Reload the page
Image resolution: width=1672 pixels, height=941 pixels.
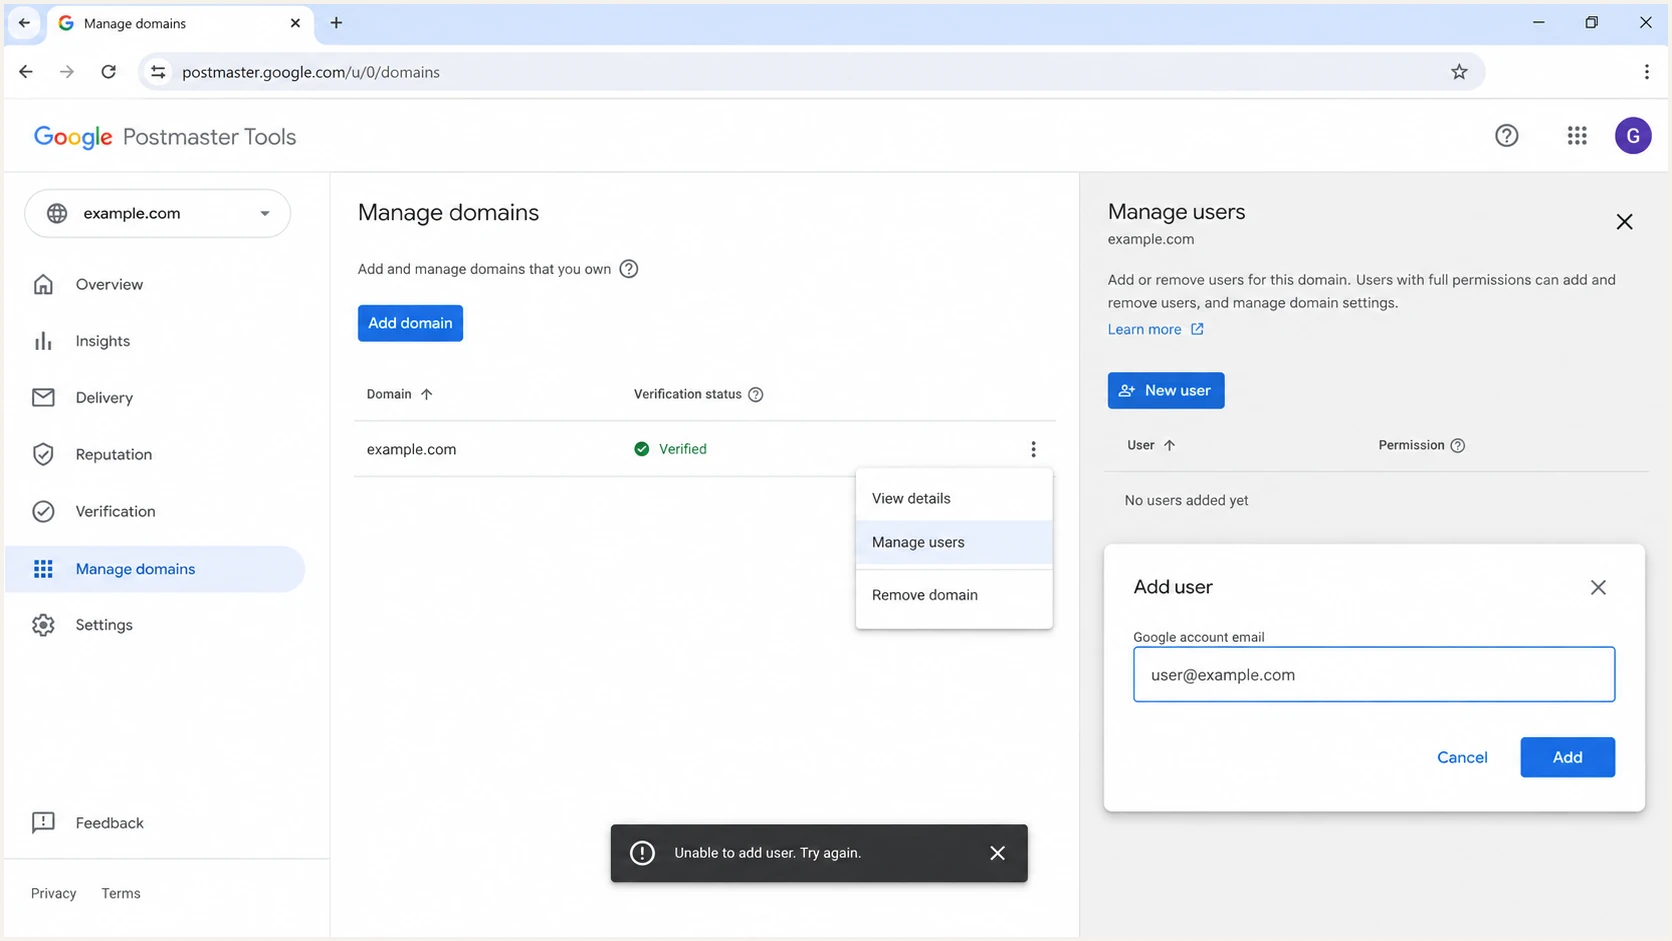click(x=108, y=72)
